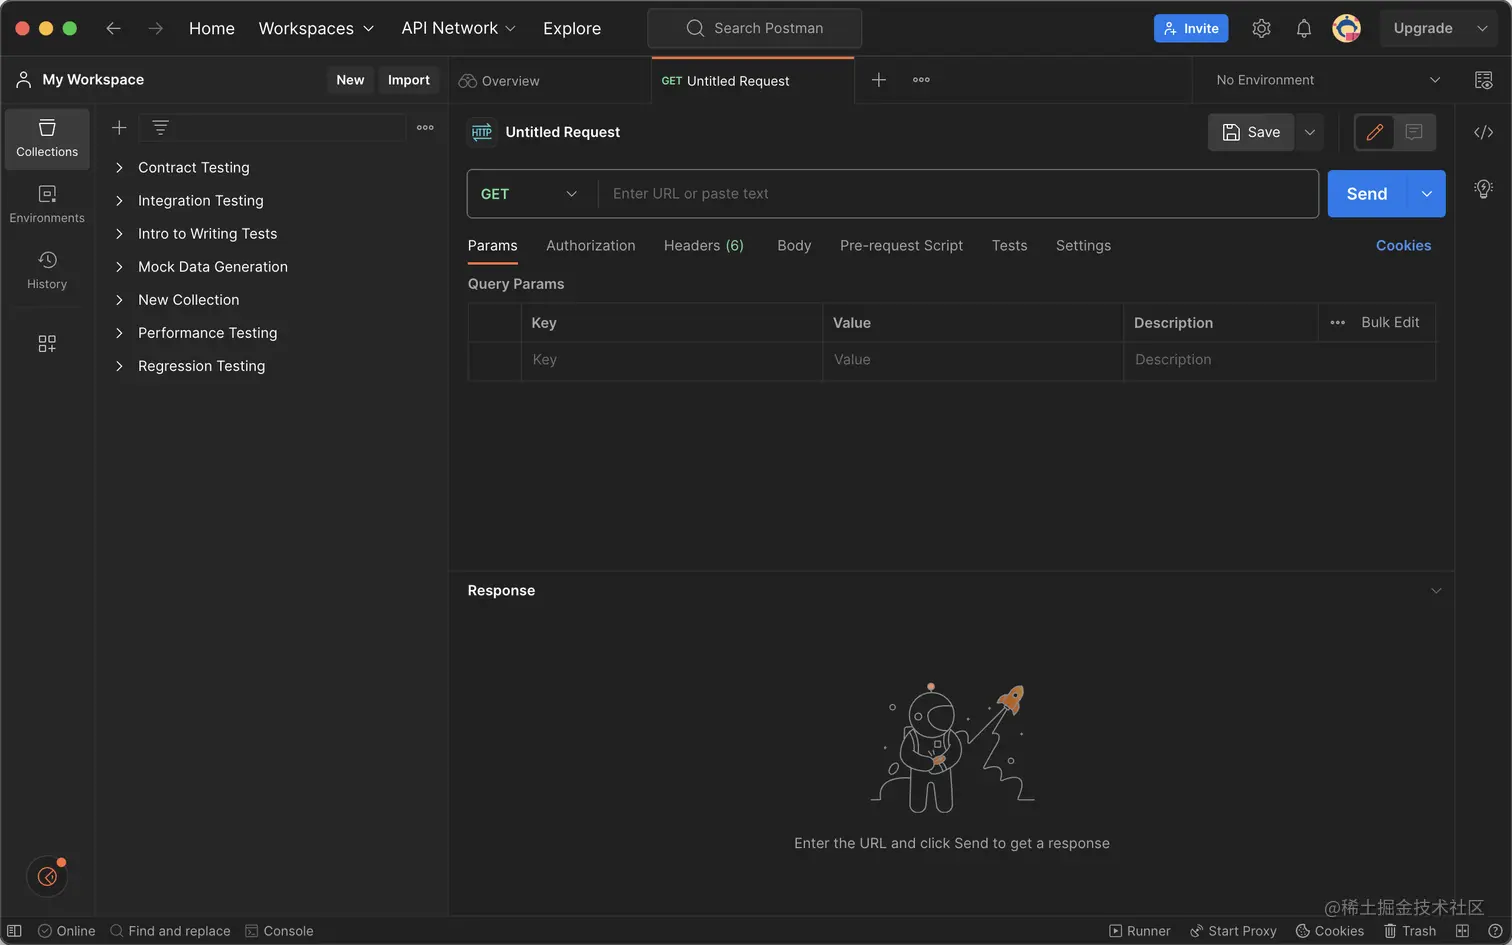
Task: Open the Home menu item
Action: (212, 28)
